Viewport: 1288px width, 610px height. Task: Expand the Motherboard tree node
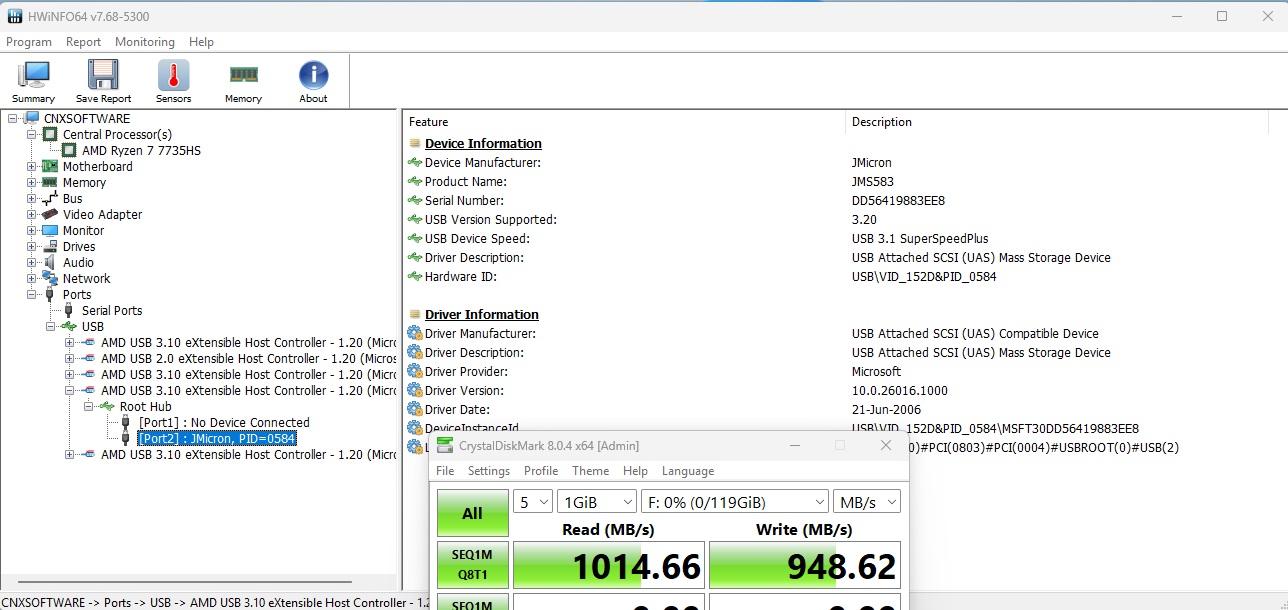click(31, 167)
